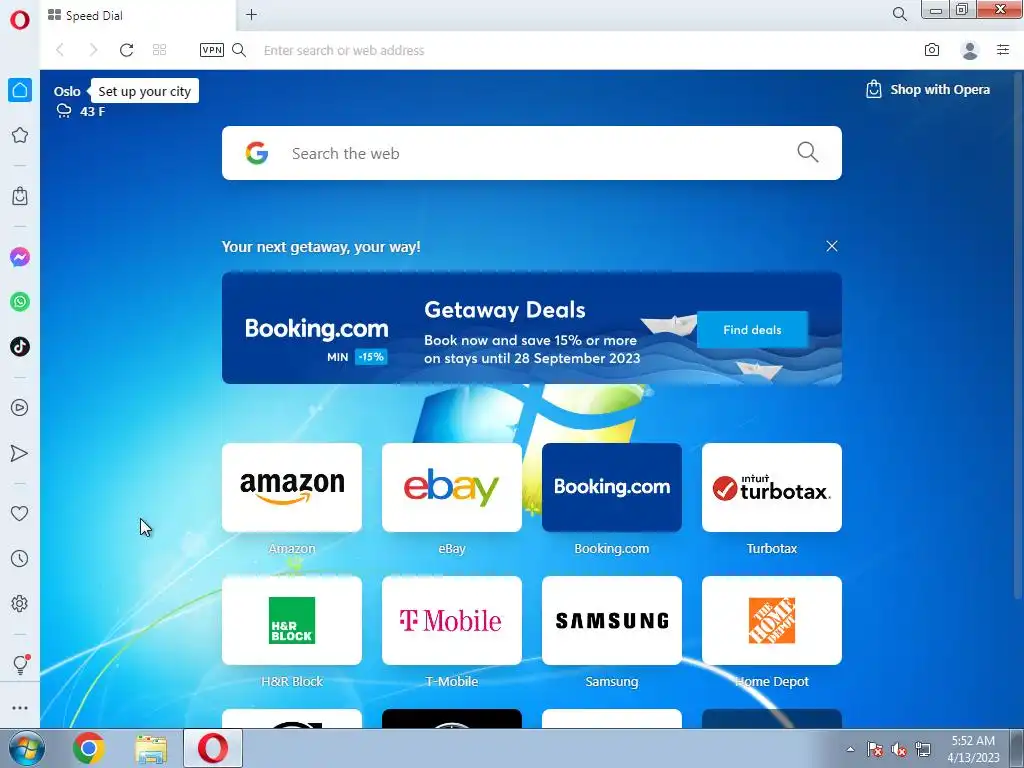This screenshot has width=1024, height=768.
Task: Open the Easy Setup sliders icon
Action: click(x=1003, y=50)
